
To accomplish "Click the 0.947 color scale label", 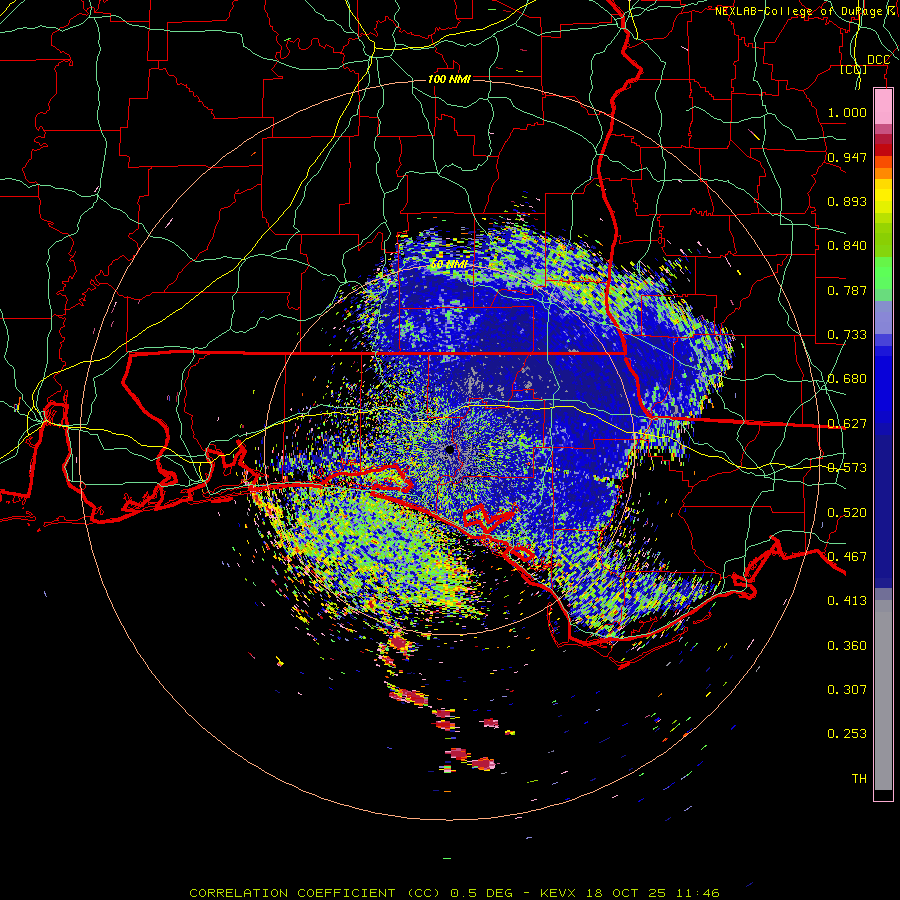I will [x=847, y=157].
